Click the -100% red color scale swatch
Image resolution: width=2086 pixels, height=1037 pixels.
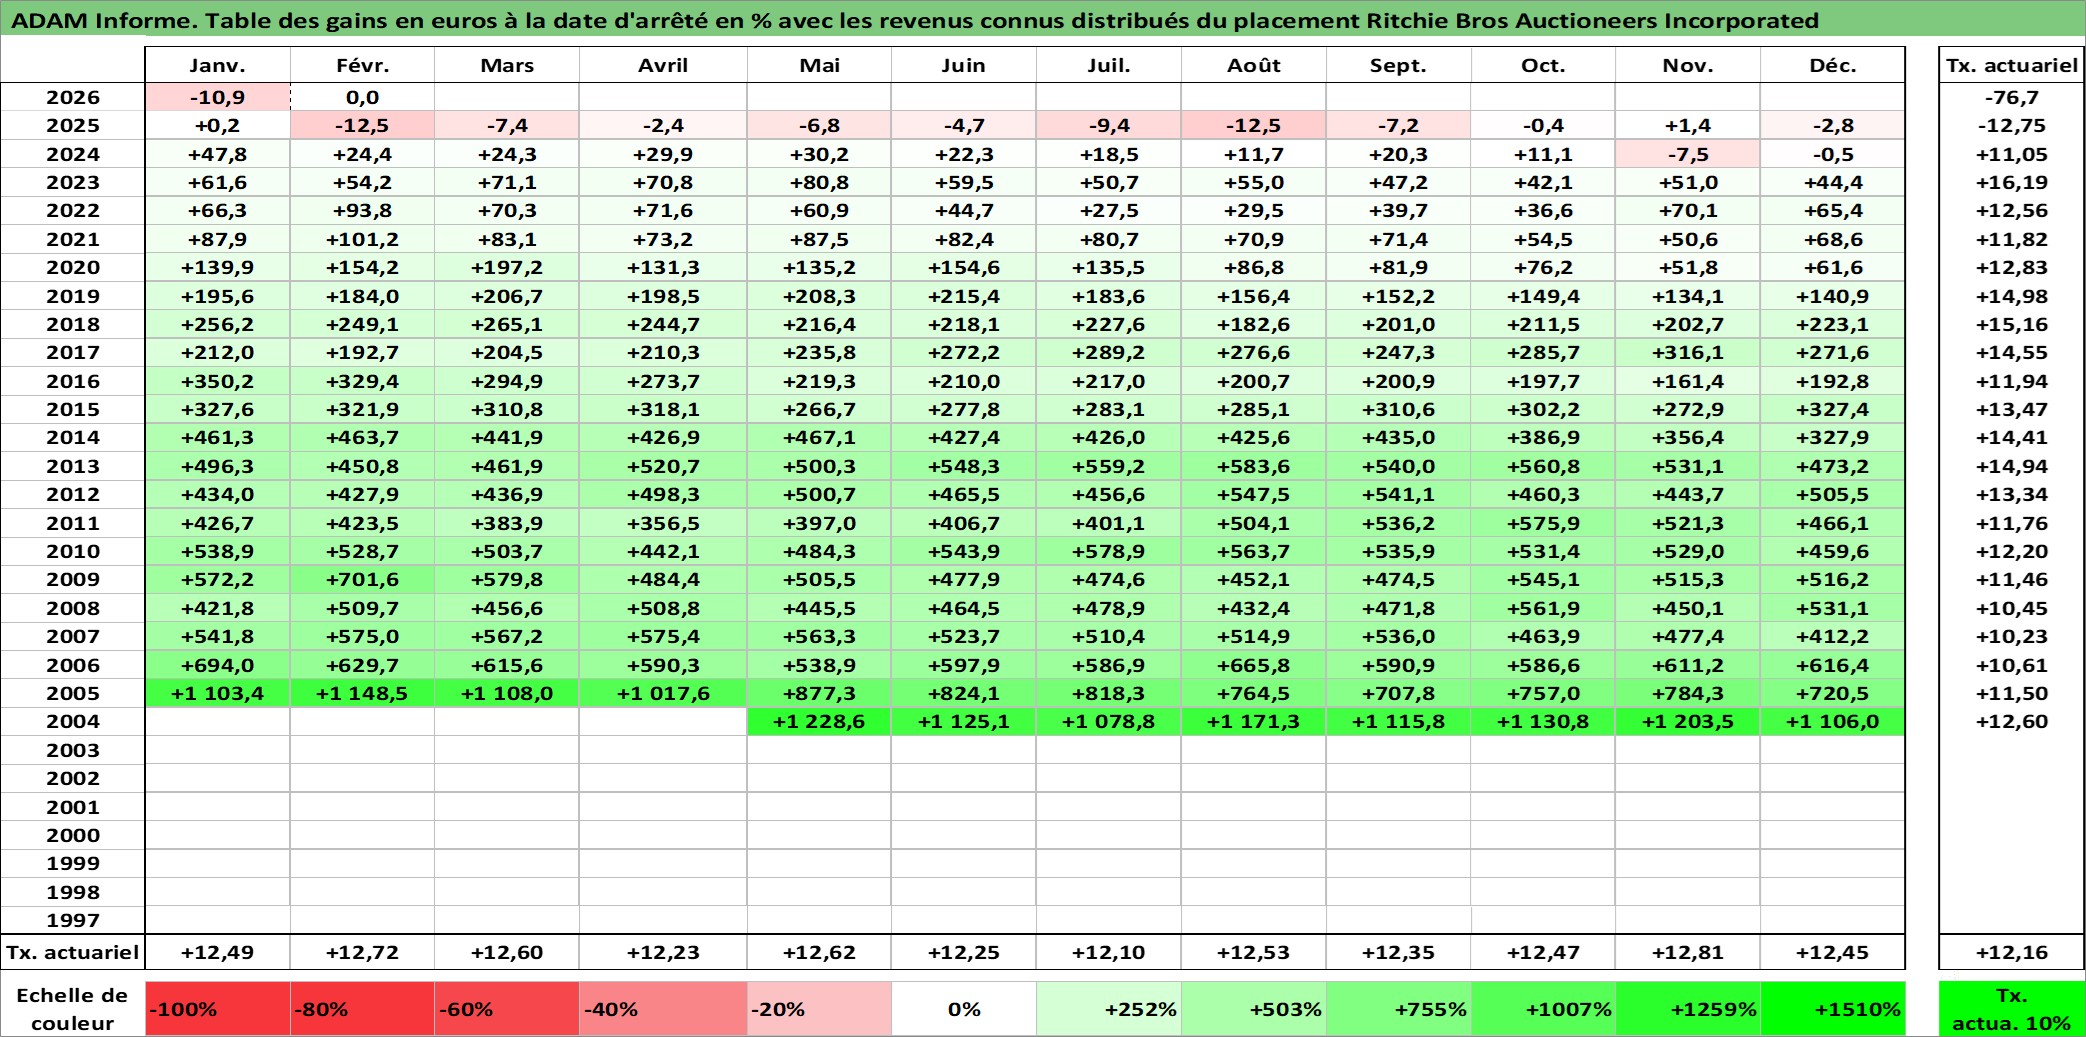(217, 1009)
